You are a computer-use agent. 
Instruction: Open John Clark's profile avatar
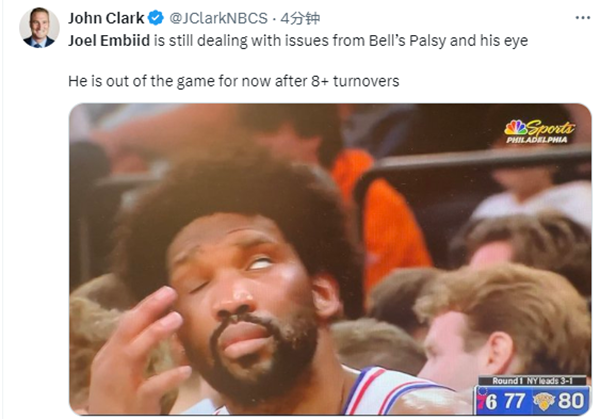point(39,28)
